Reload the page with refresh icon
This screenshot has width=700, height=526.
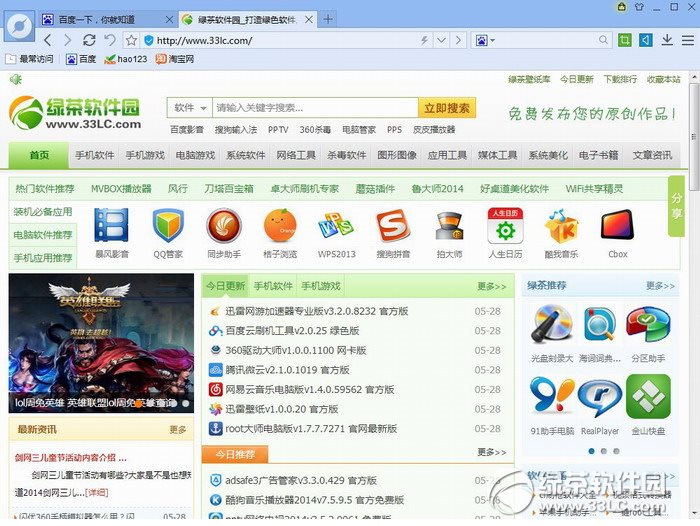89,40
